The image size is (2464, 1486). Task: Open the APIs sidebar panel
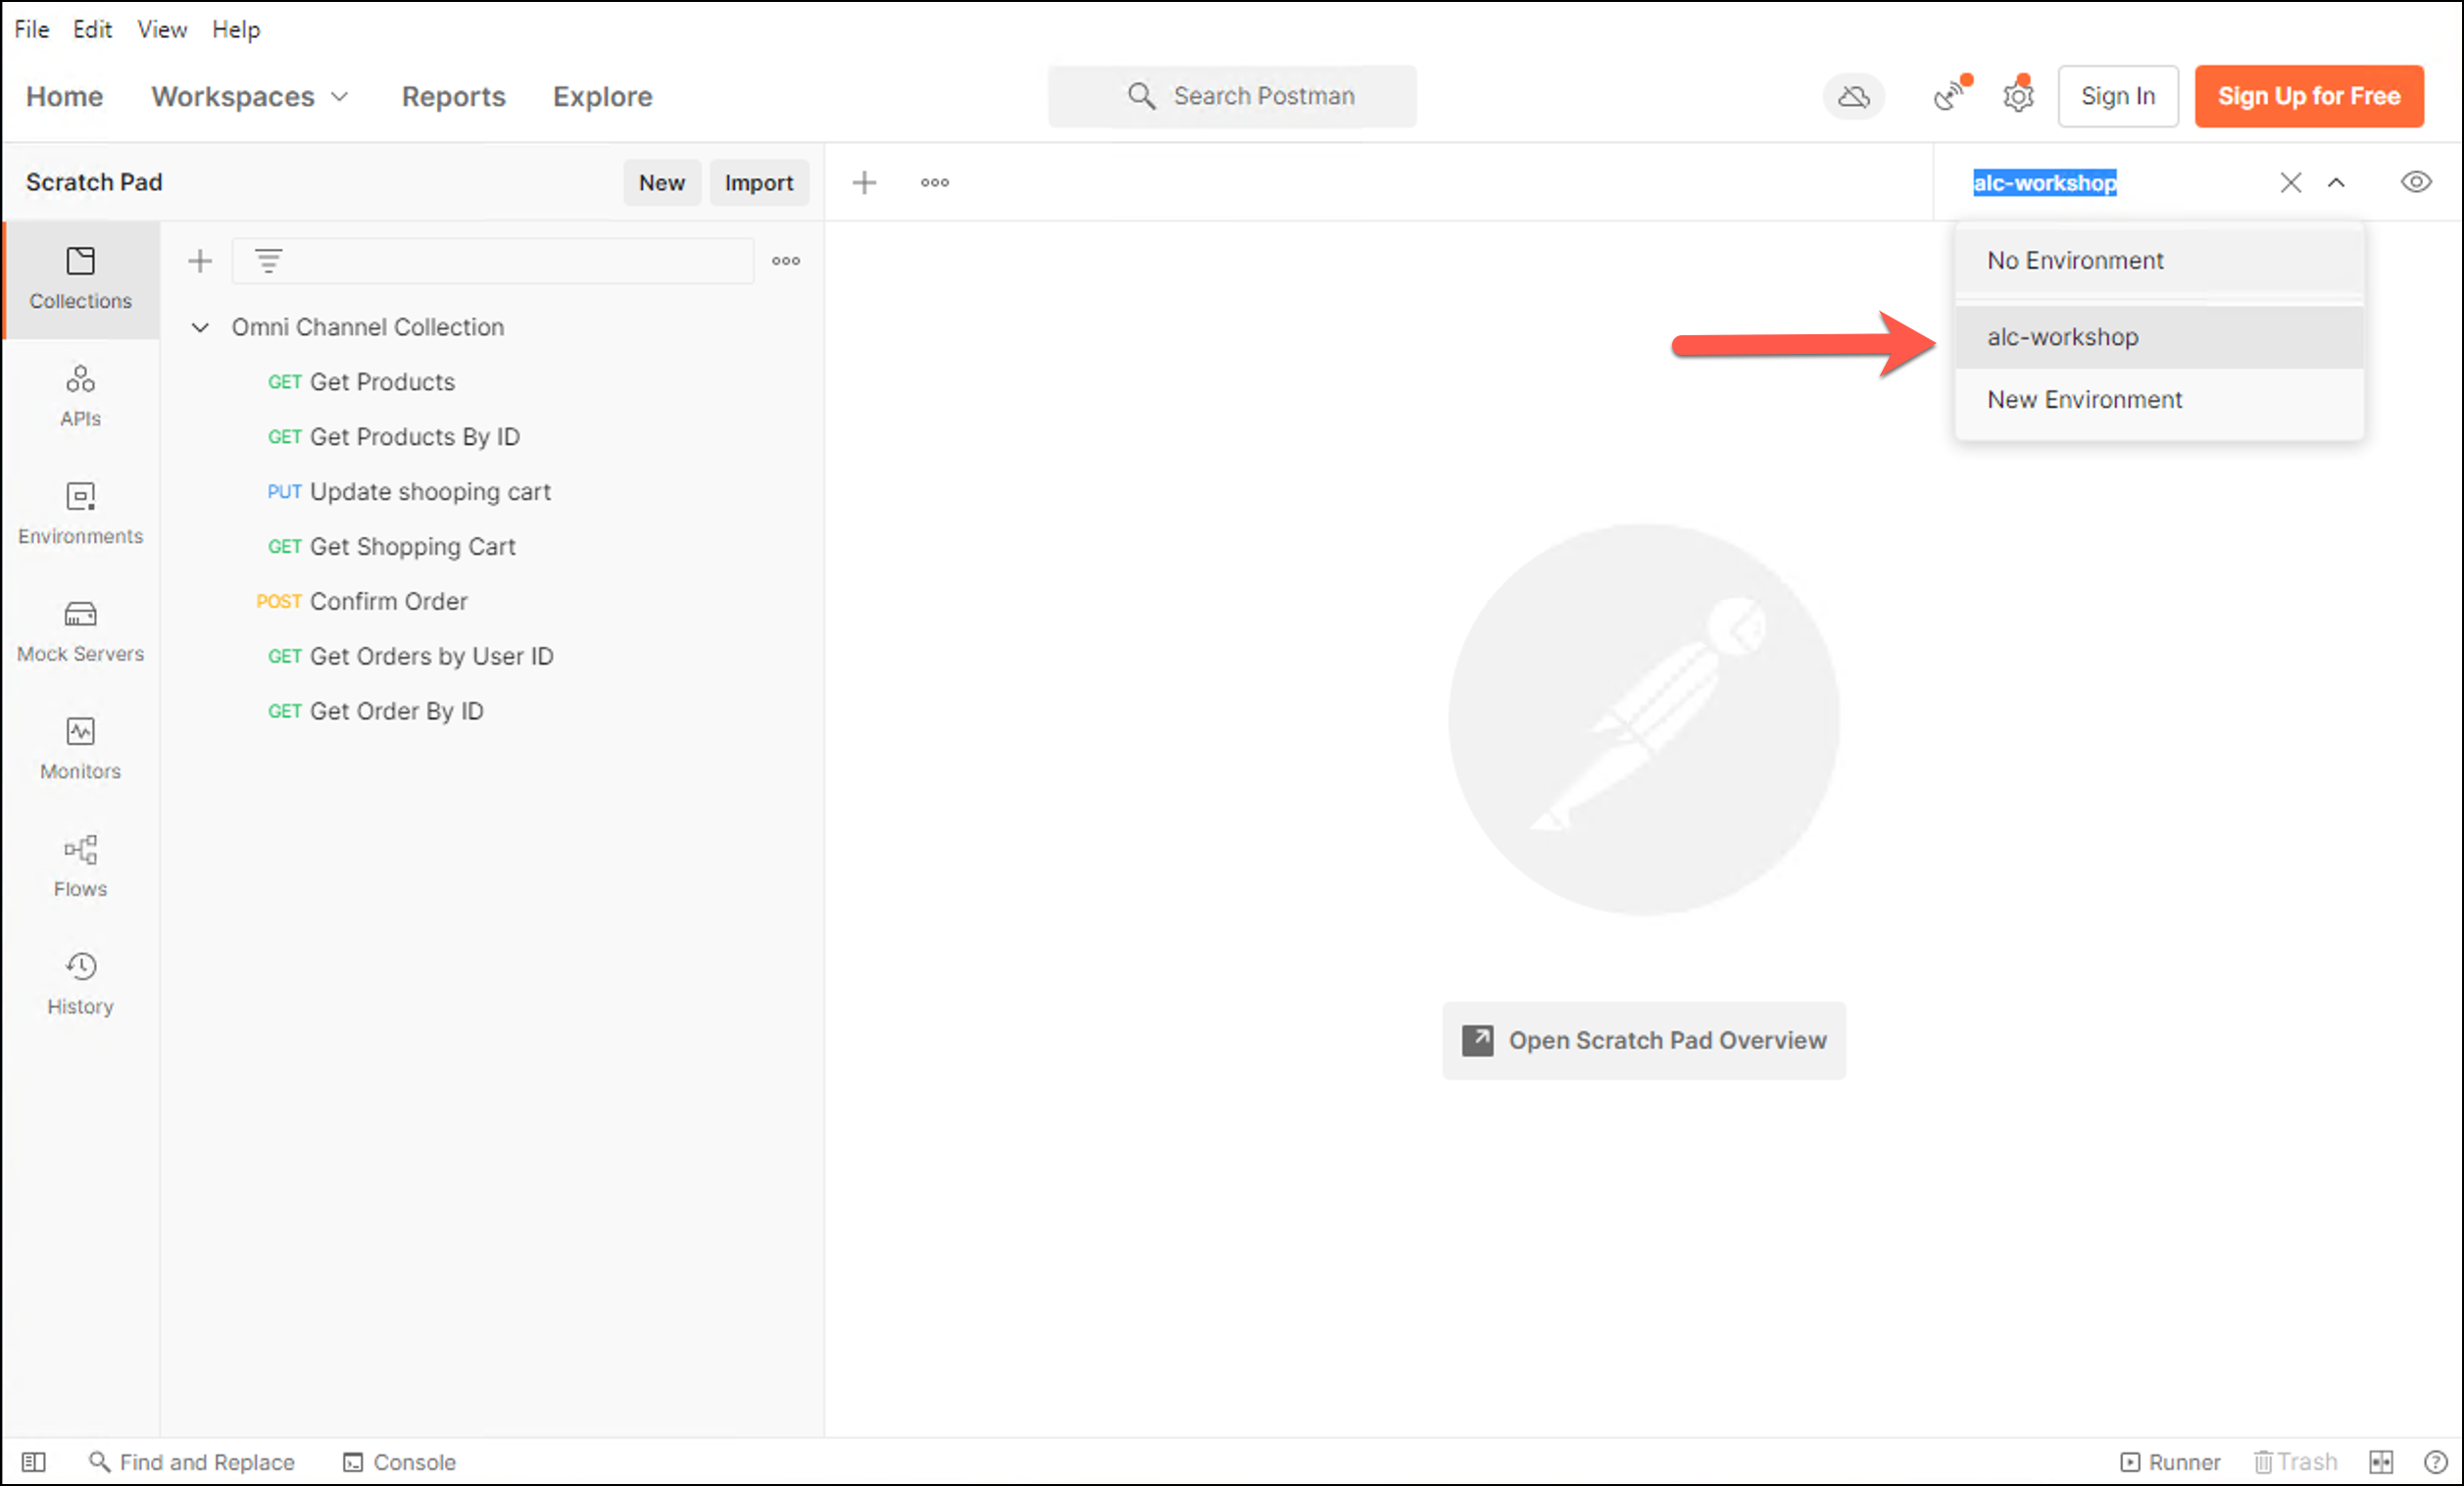point(80,395)
